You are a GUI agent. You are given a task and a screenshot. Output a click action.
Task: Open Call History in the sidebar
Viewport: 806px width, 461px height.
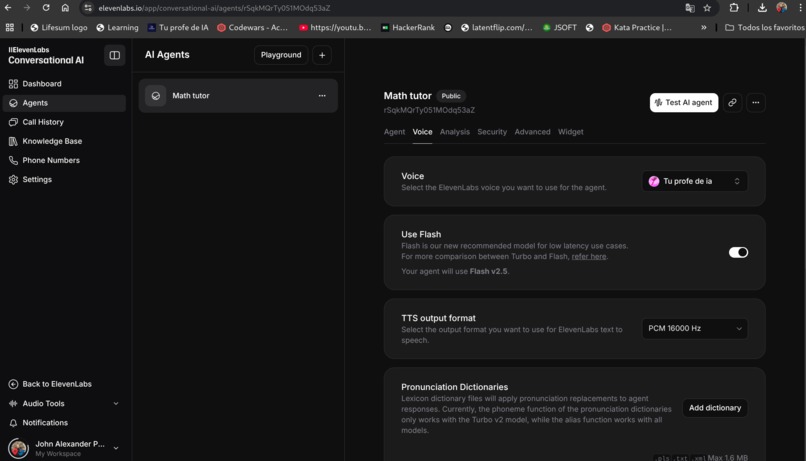coord(64,122)
